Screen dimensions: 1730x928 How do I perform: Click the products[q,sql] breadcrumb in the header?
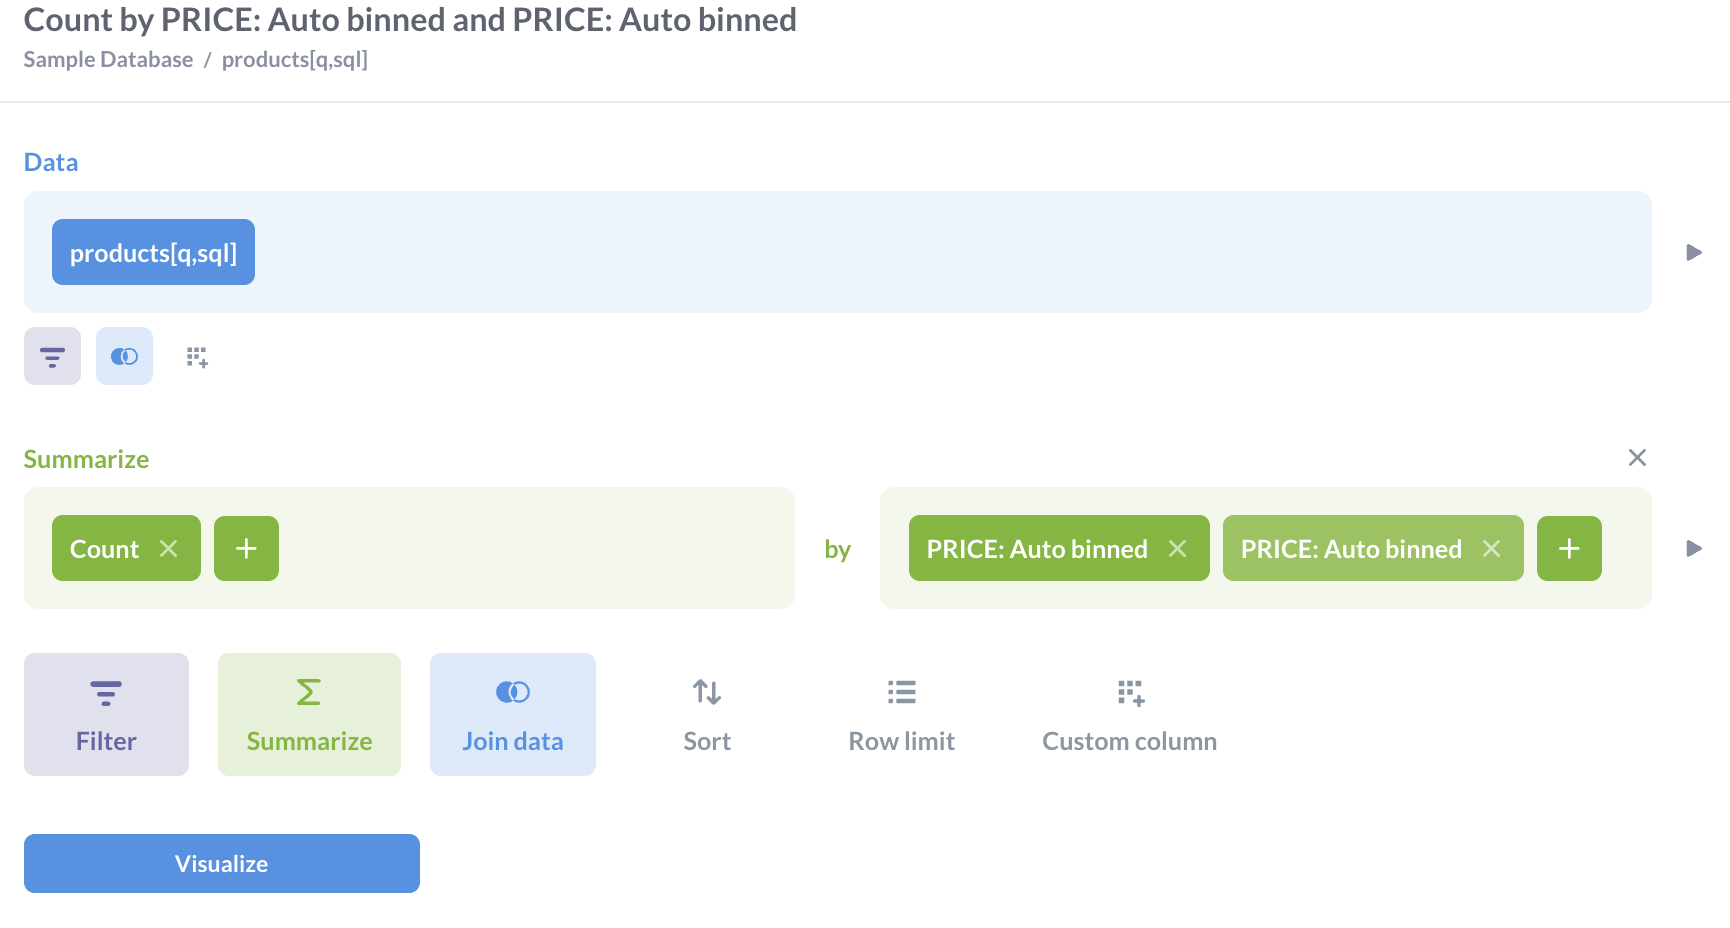pyautogui.click(x=295, y=59)
